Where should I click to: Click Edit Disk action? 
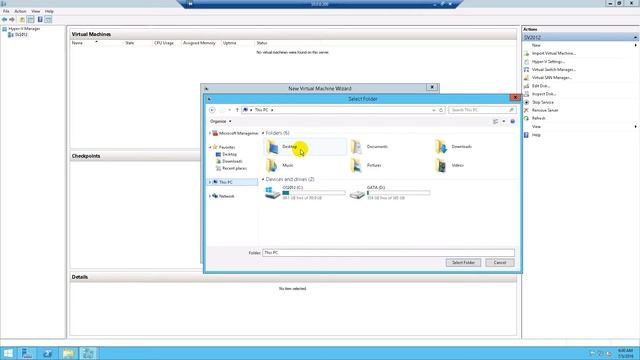tap(541, 86)
